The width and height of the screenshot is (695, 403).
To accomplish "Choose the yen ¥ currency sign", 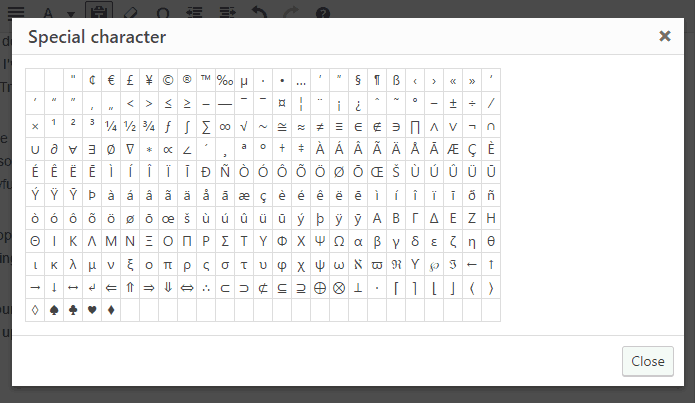I will [x=149, y=80].
